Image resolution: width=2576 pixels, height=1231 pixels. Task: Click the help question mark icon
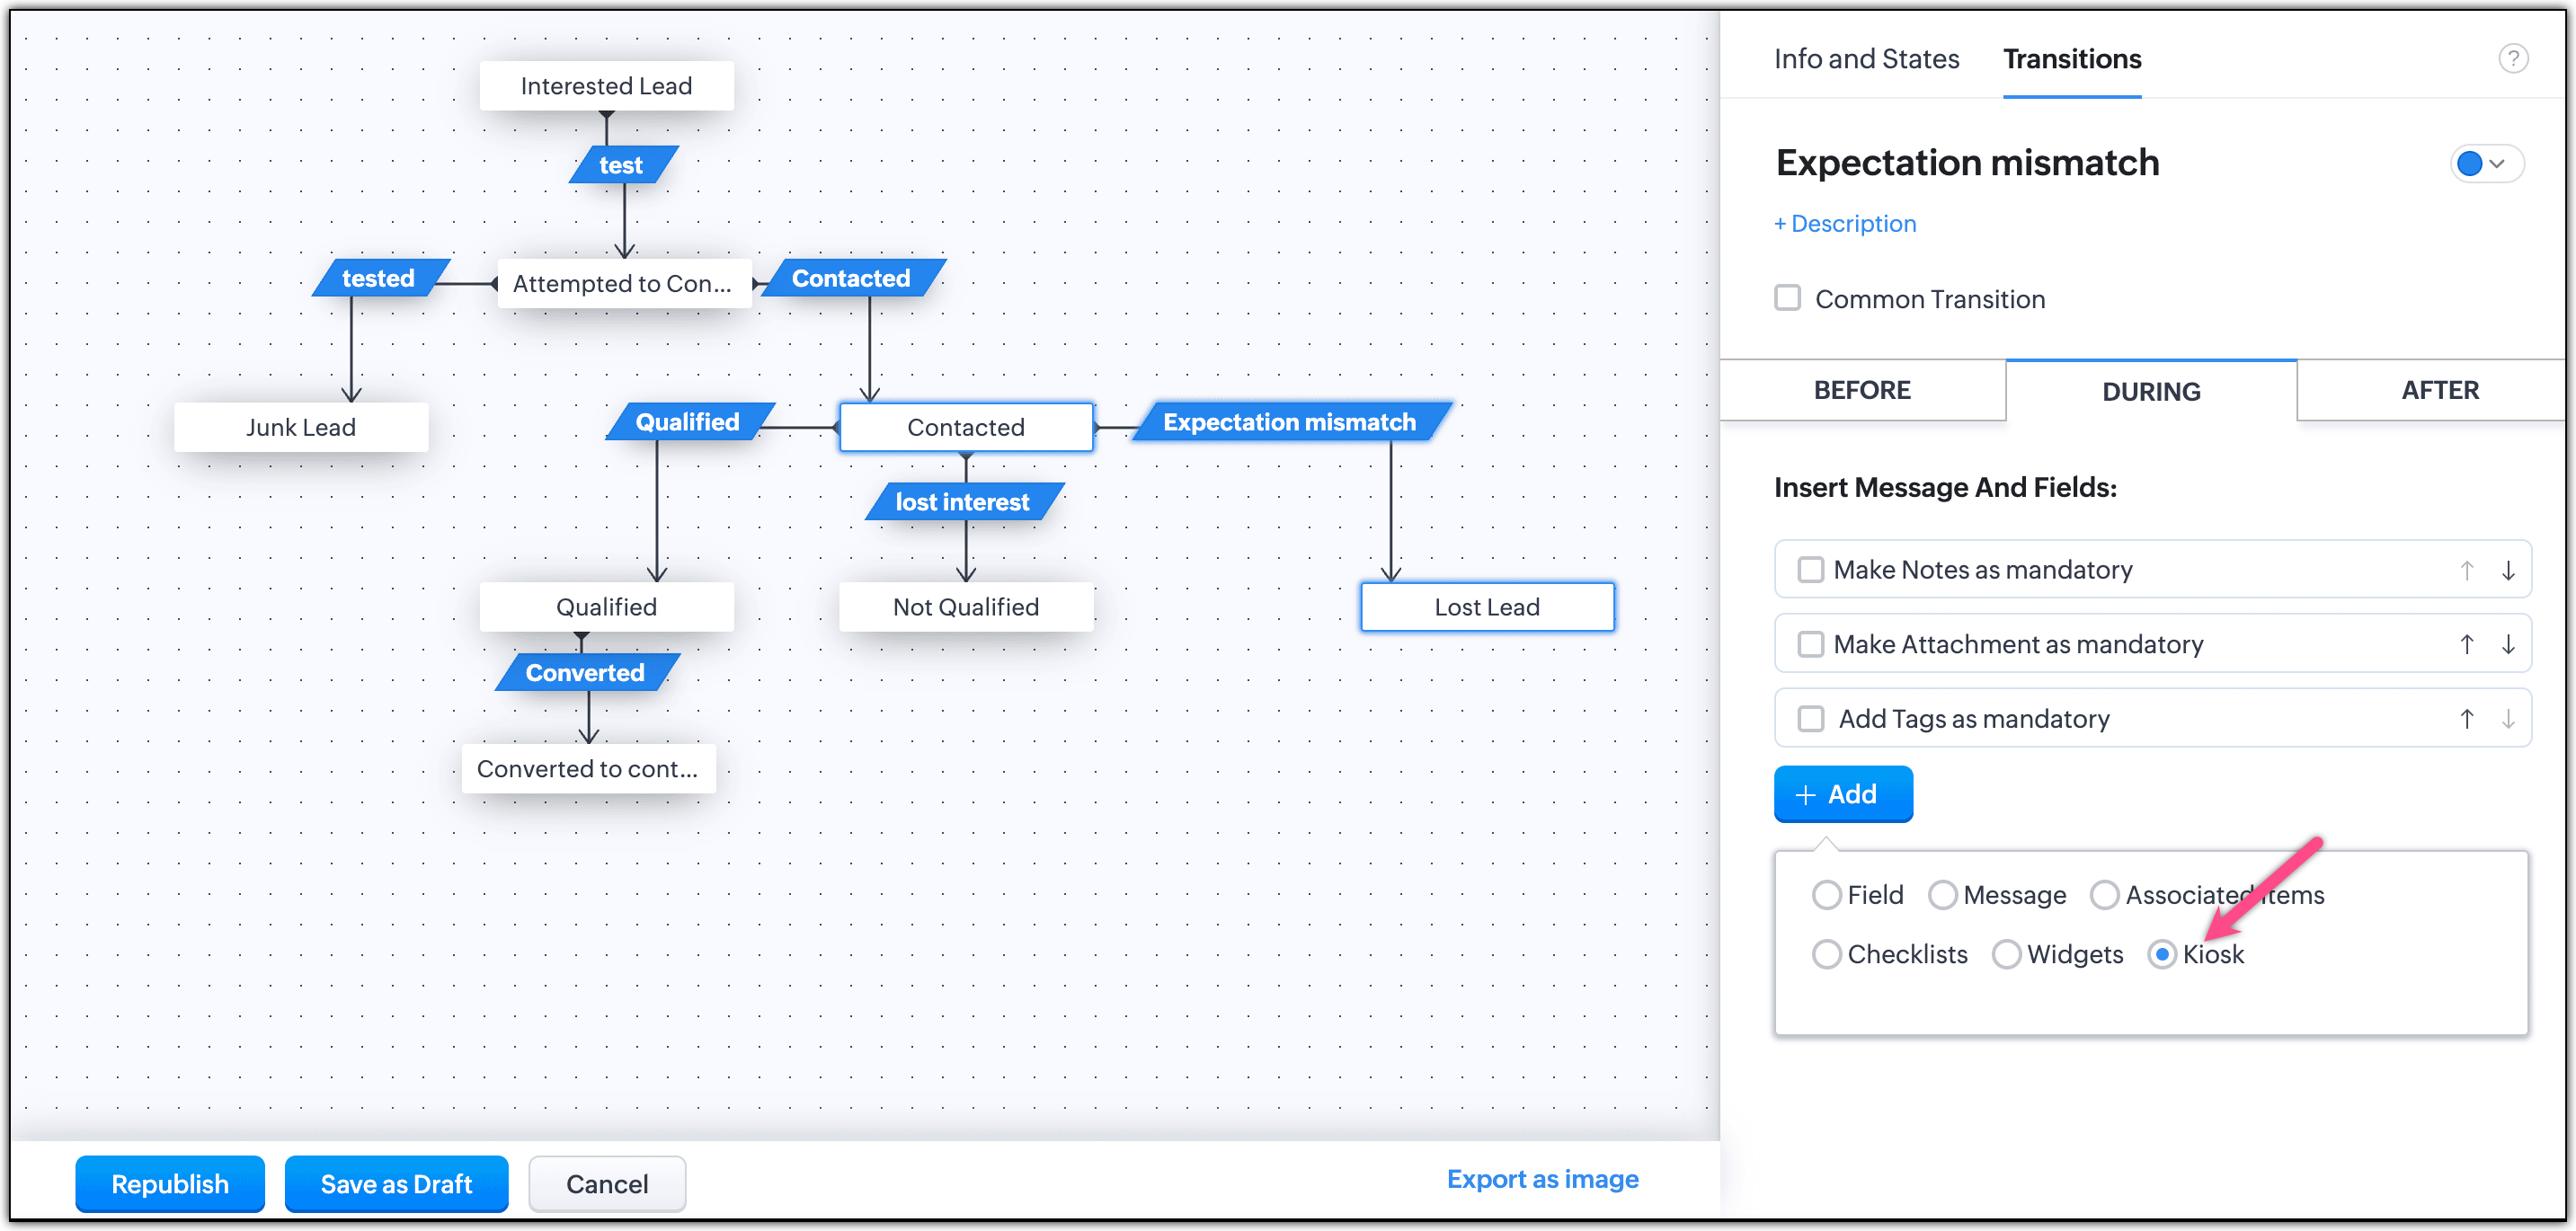[2512, 59]
